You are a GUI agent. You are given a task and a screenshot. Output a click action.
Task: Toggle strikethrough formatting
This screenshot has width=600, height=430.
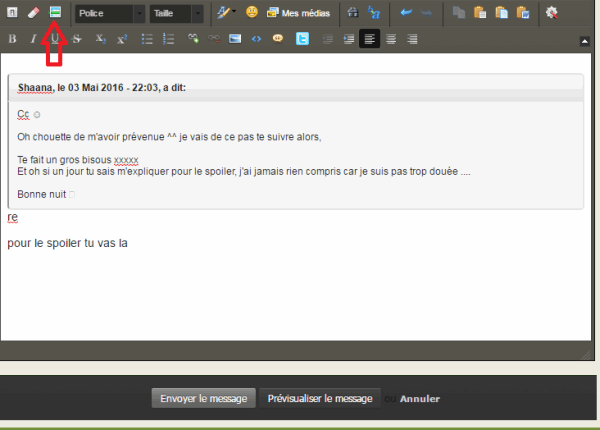click(77, 39)
